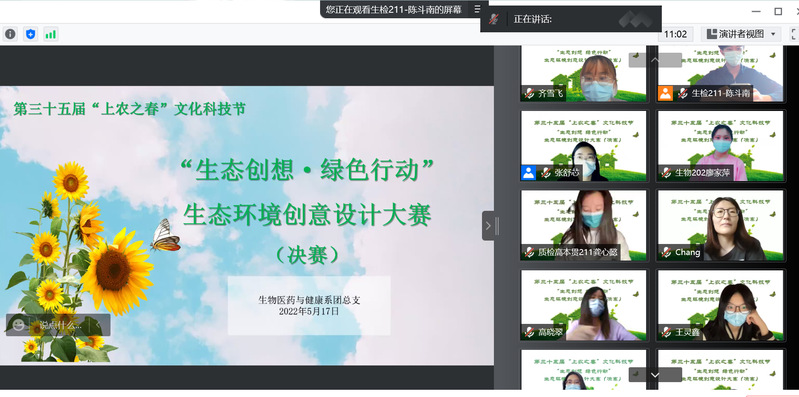The image size is (799, 397).
Task: Collapse the chat bar with its arrow
Action: point(98,325)
